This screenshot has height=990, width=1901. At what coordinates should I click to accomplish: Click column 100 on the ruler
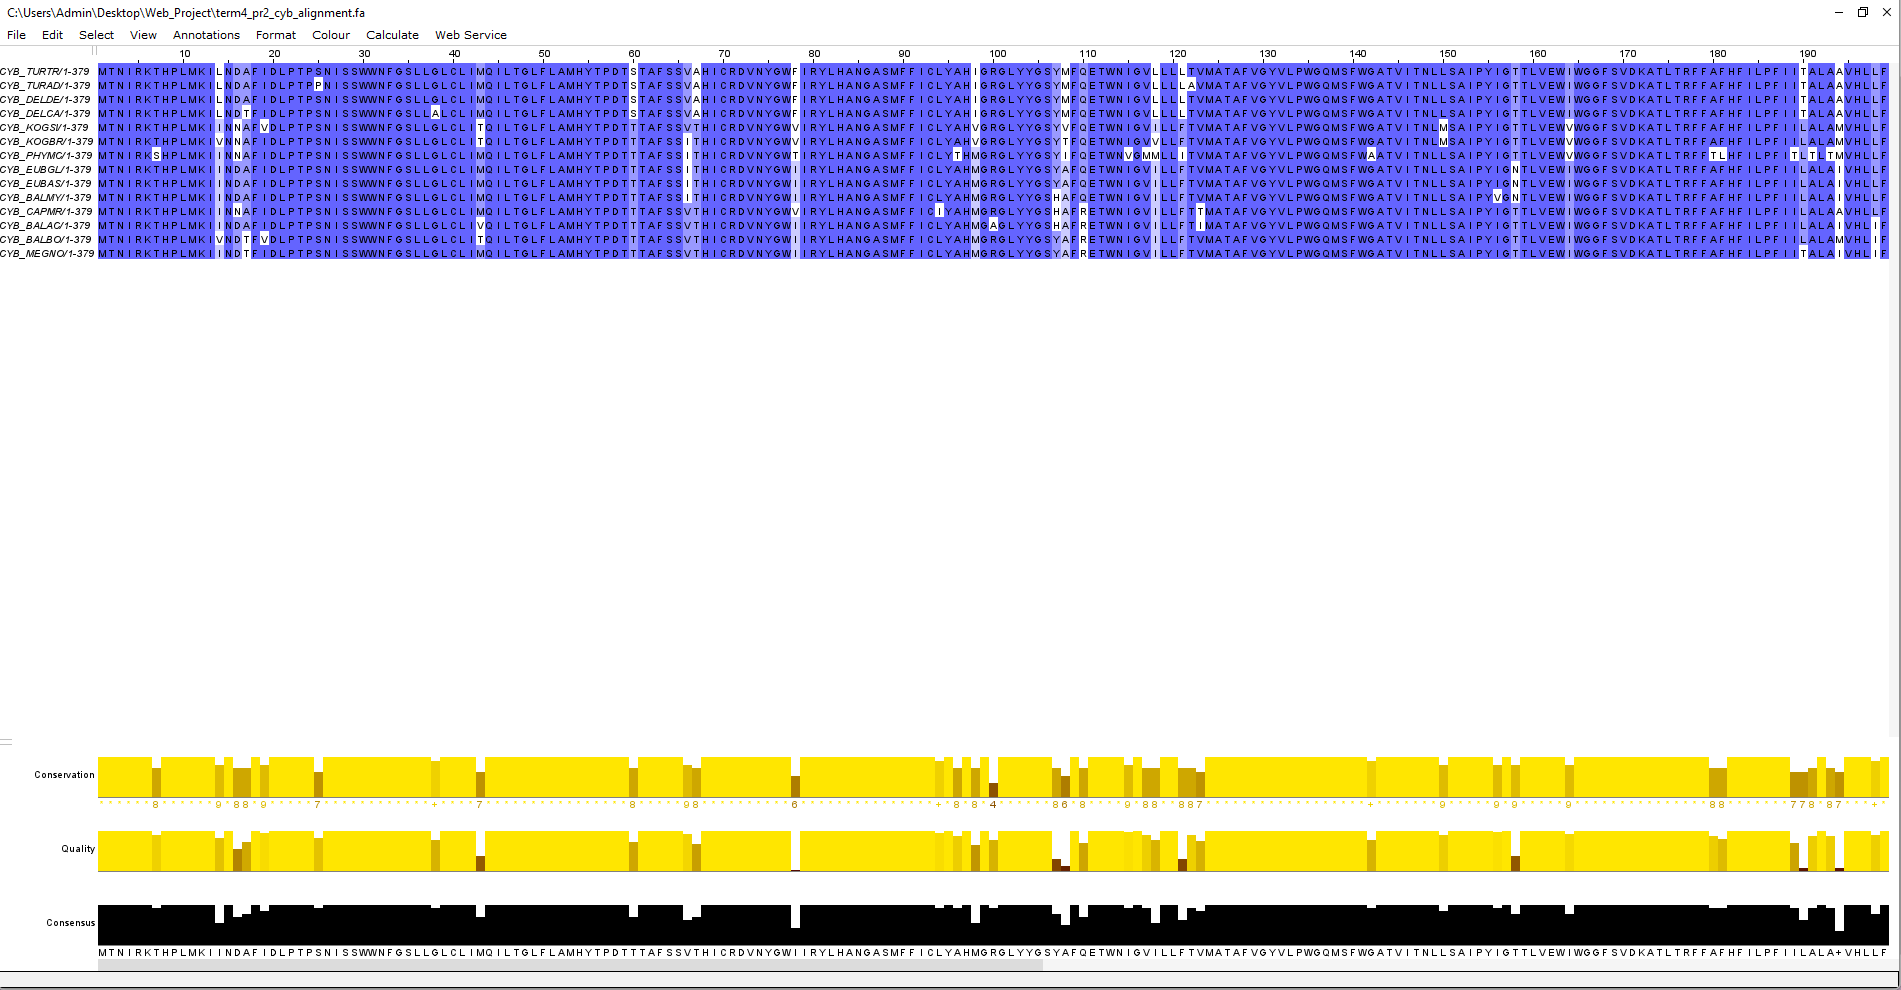(x=998, y=54)
